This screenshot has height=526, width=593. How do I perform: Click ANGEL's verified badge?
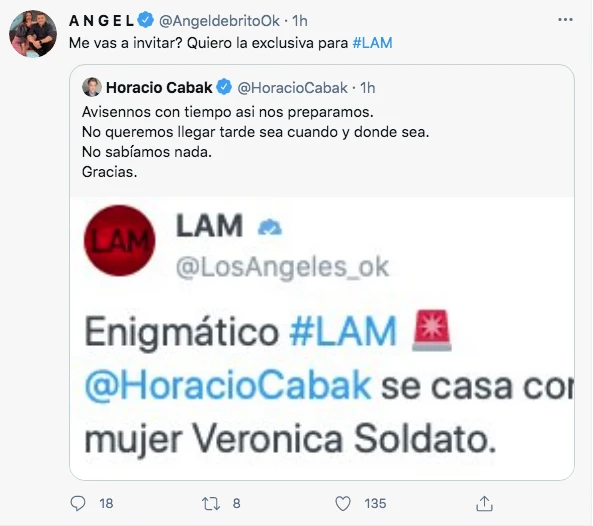(145, 20)
